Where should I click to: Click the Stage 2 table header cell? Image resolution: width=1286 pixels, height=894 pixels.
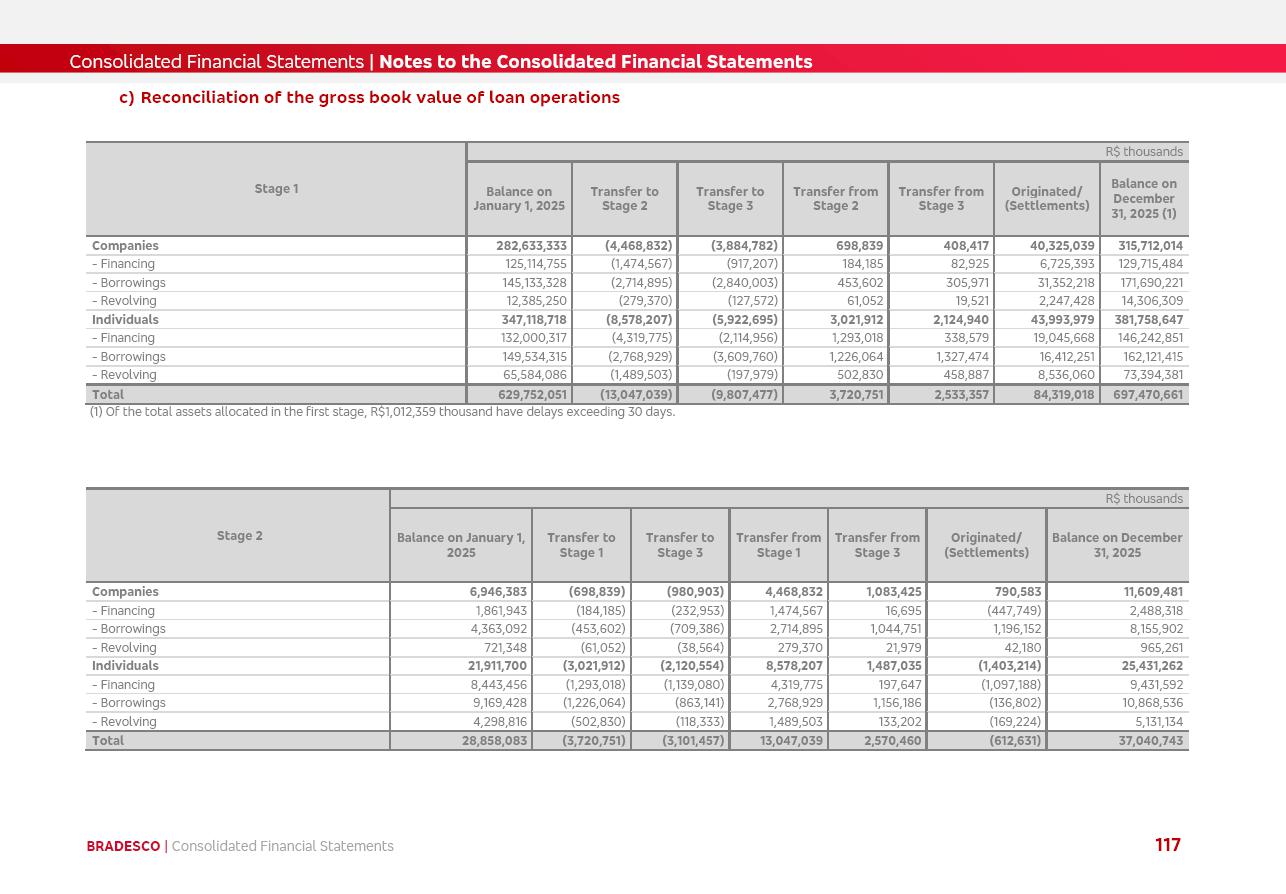[239, 536]
